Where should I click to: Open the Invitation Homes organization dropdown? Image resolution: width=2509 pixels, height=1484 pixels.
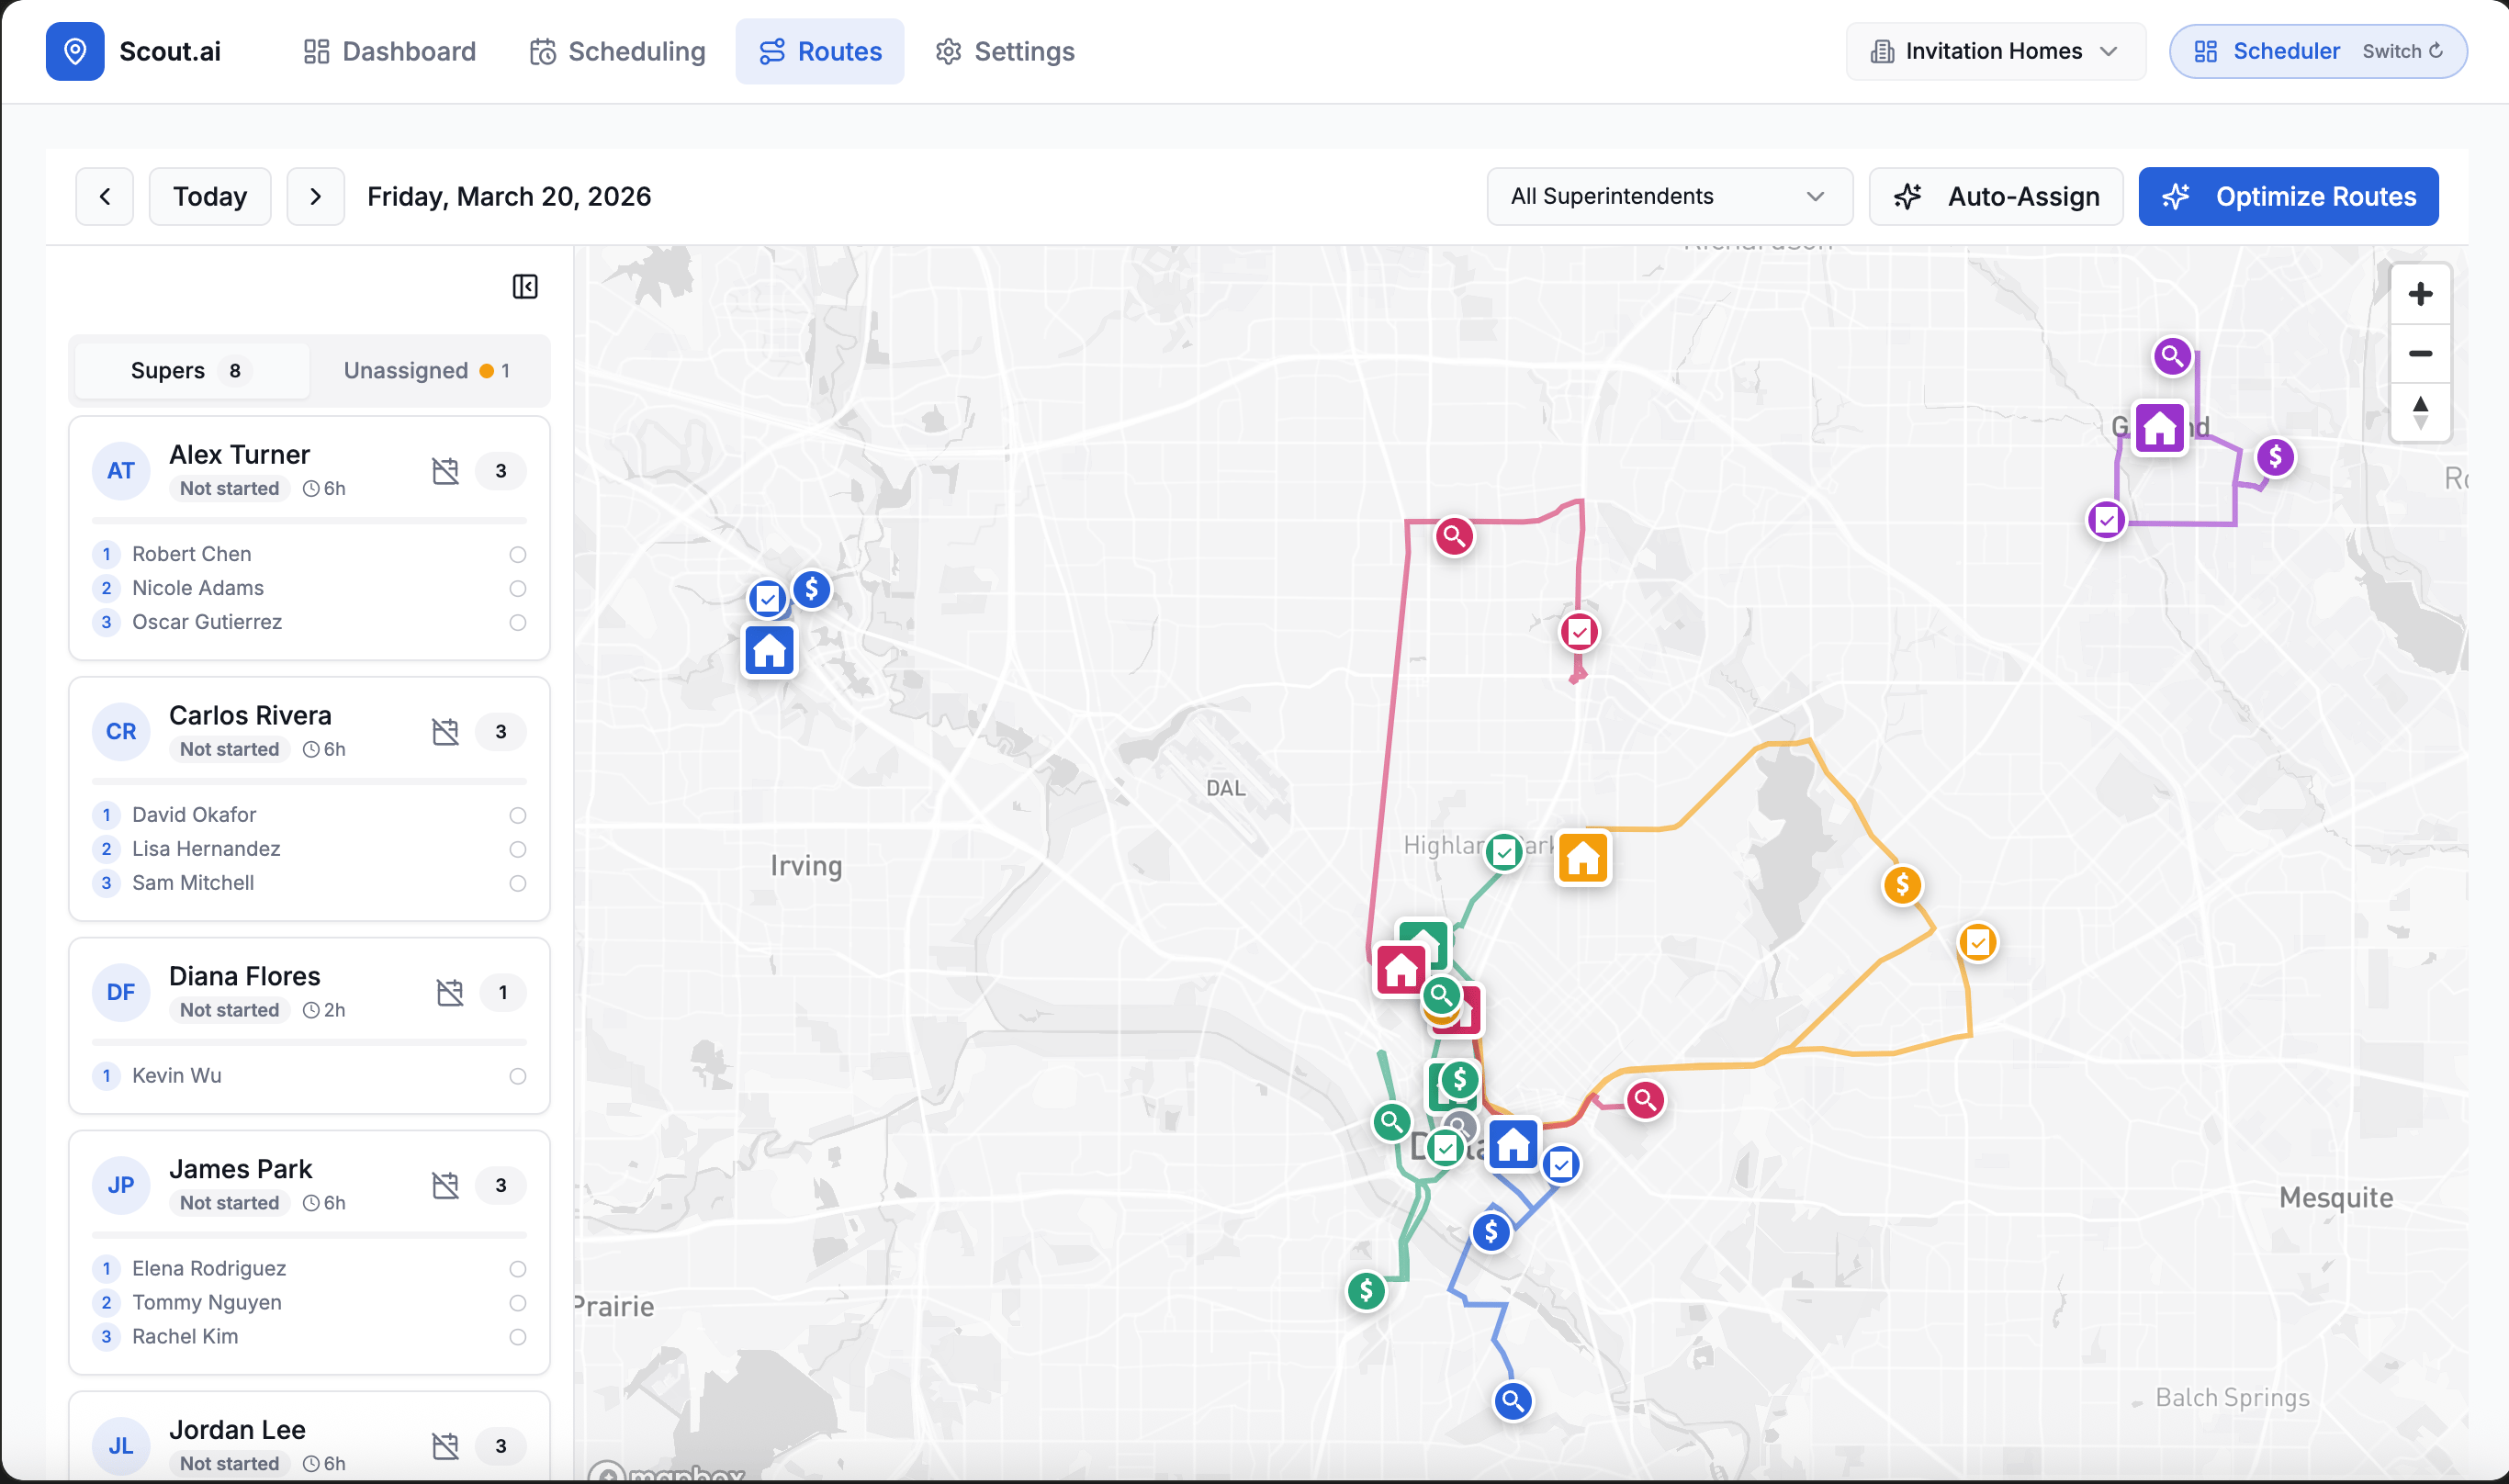1994,51
